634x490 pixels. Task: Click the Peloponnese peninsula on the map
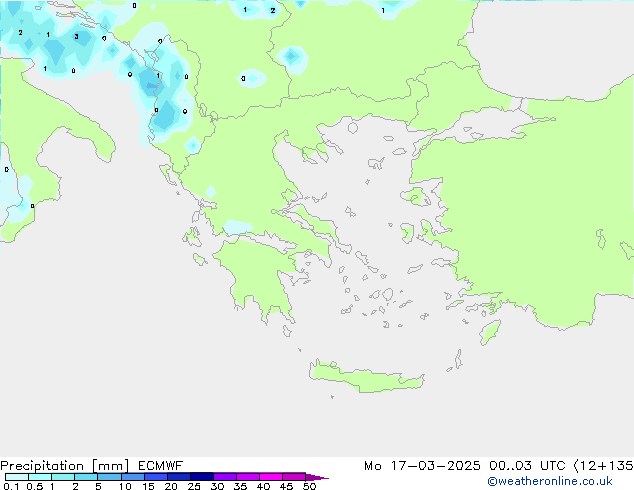pyautogui.click(x=259, y=275)
